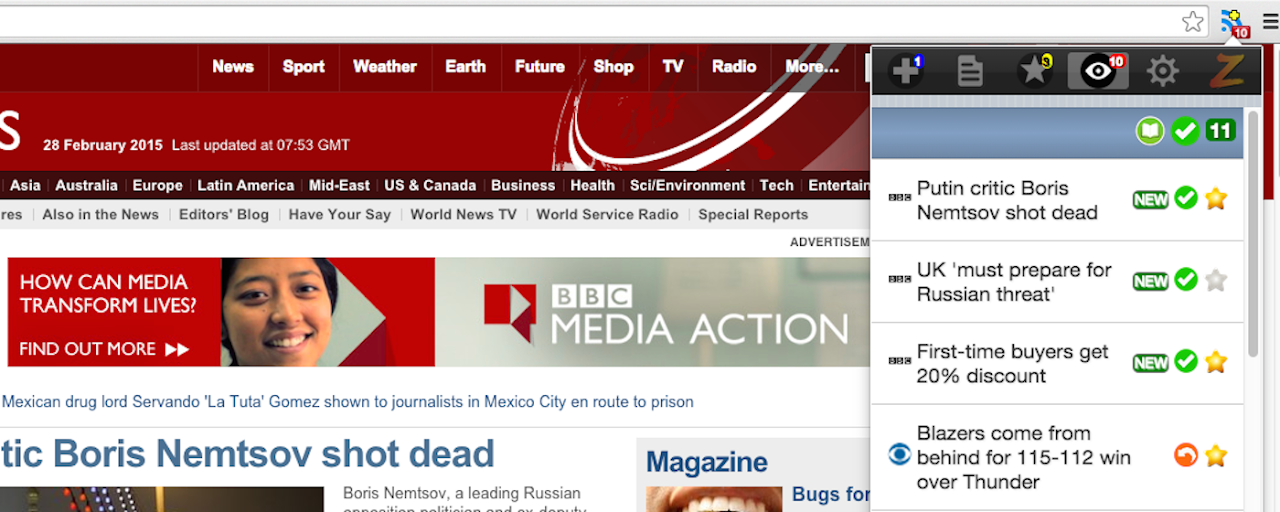Open the Sport tab in BBC top bar

point(303,67)
